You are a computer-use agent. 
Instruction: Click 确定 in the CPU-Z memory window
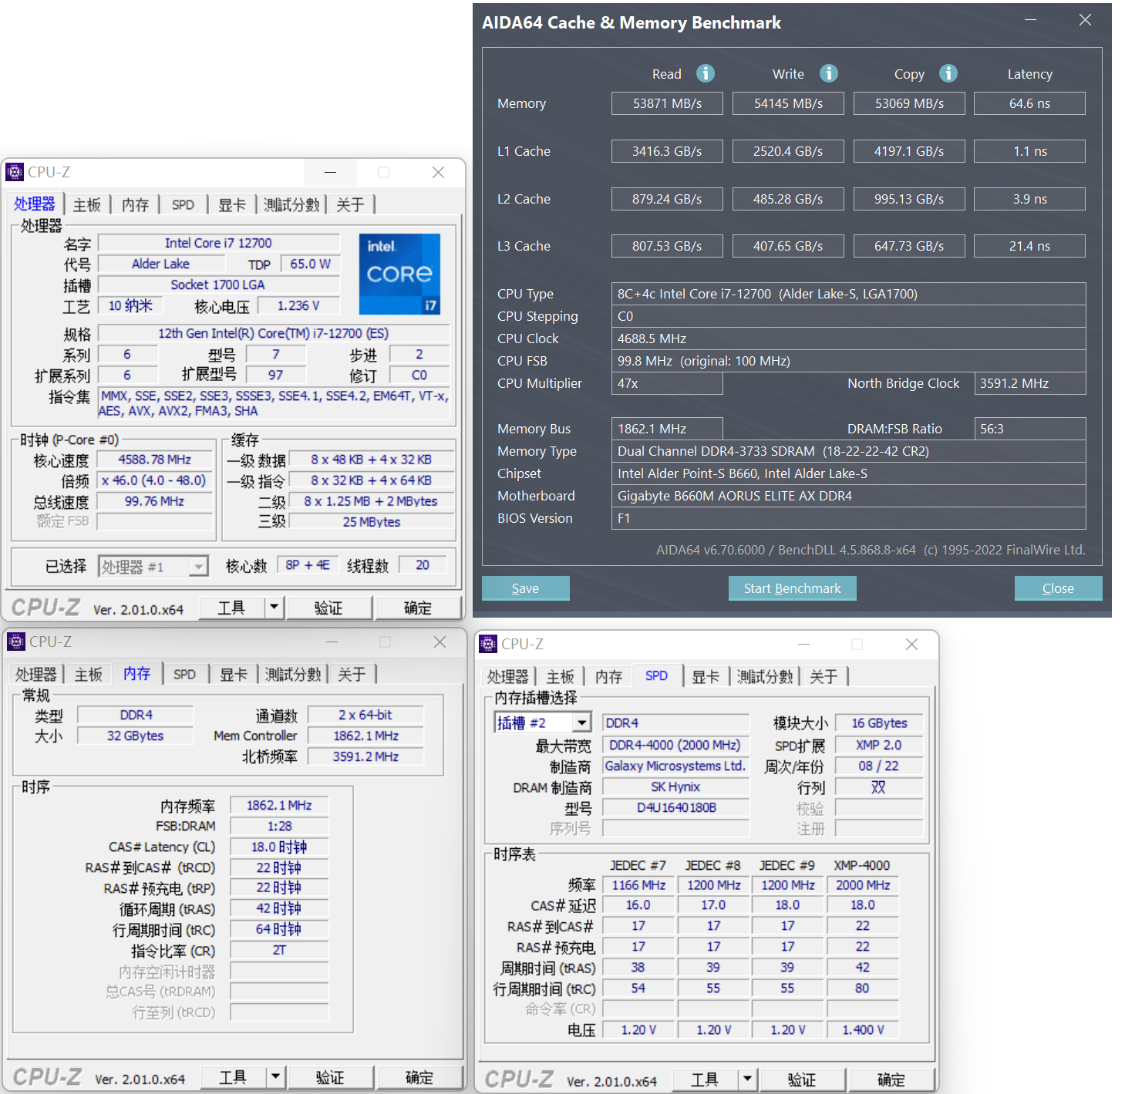(419, 1077)
